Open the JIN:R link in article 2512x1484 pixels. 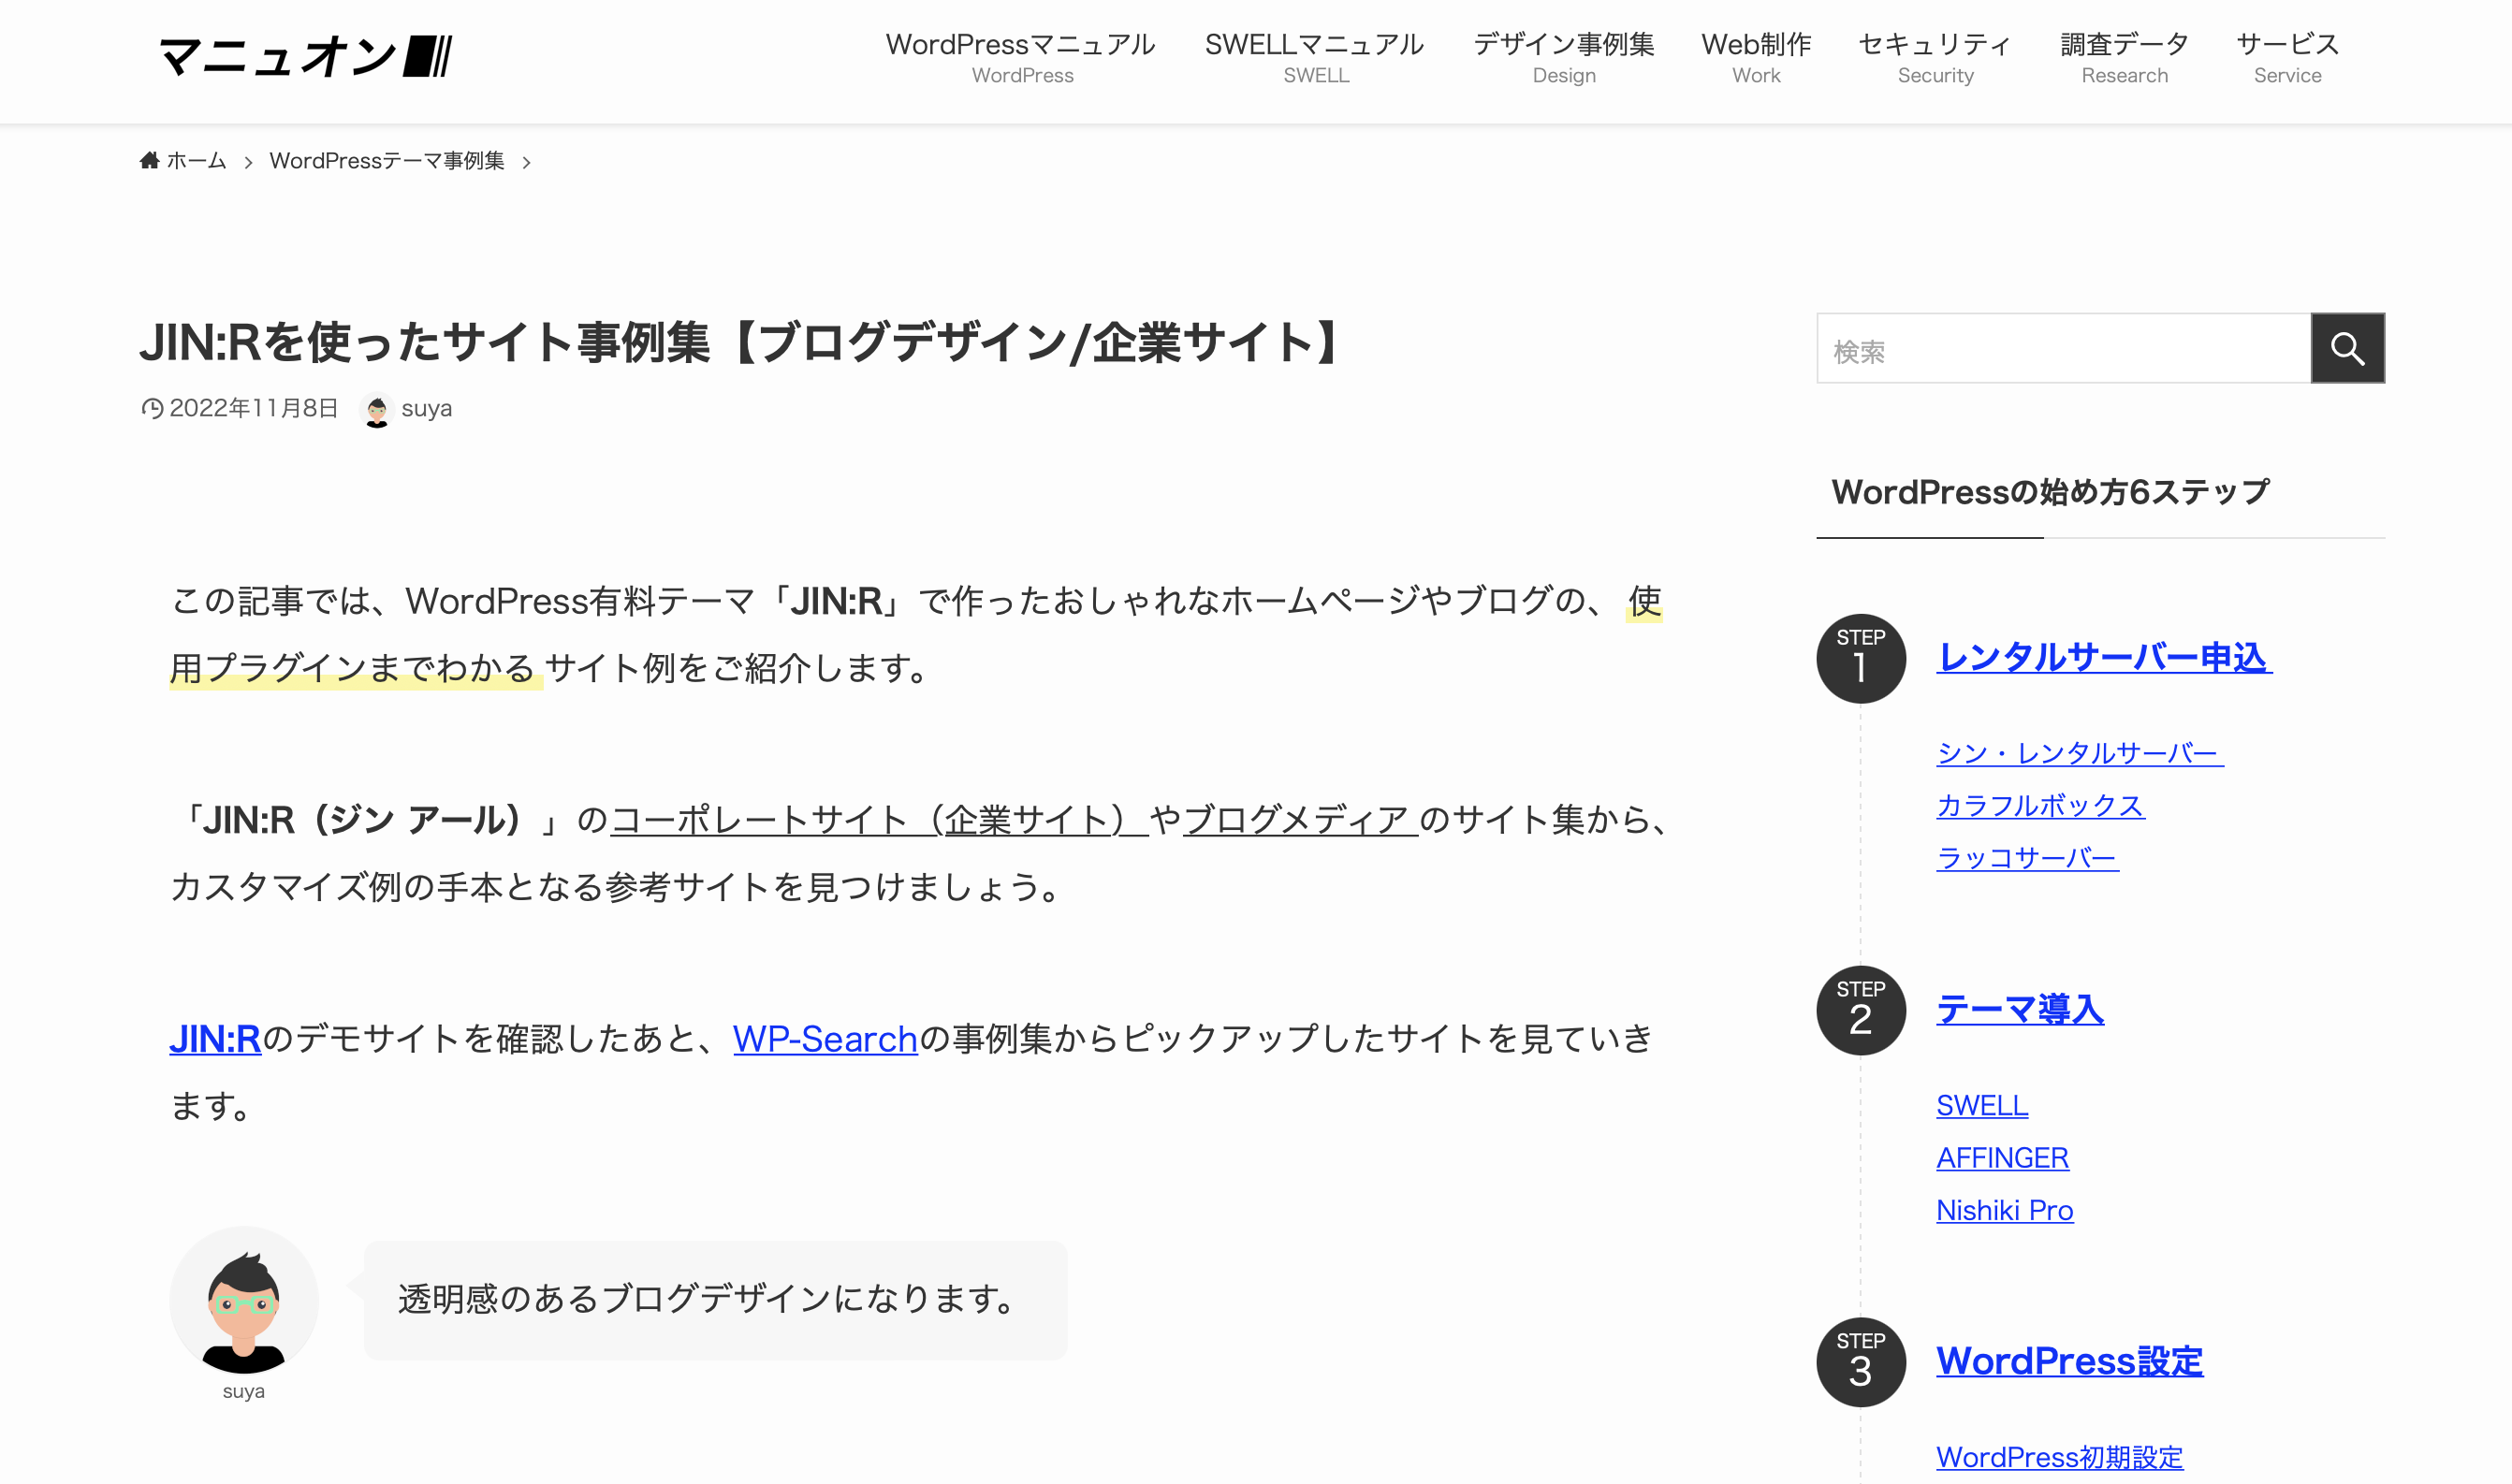pyautogui.click(x=215, y=1039)
